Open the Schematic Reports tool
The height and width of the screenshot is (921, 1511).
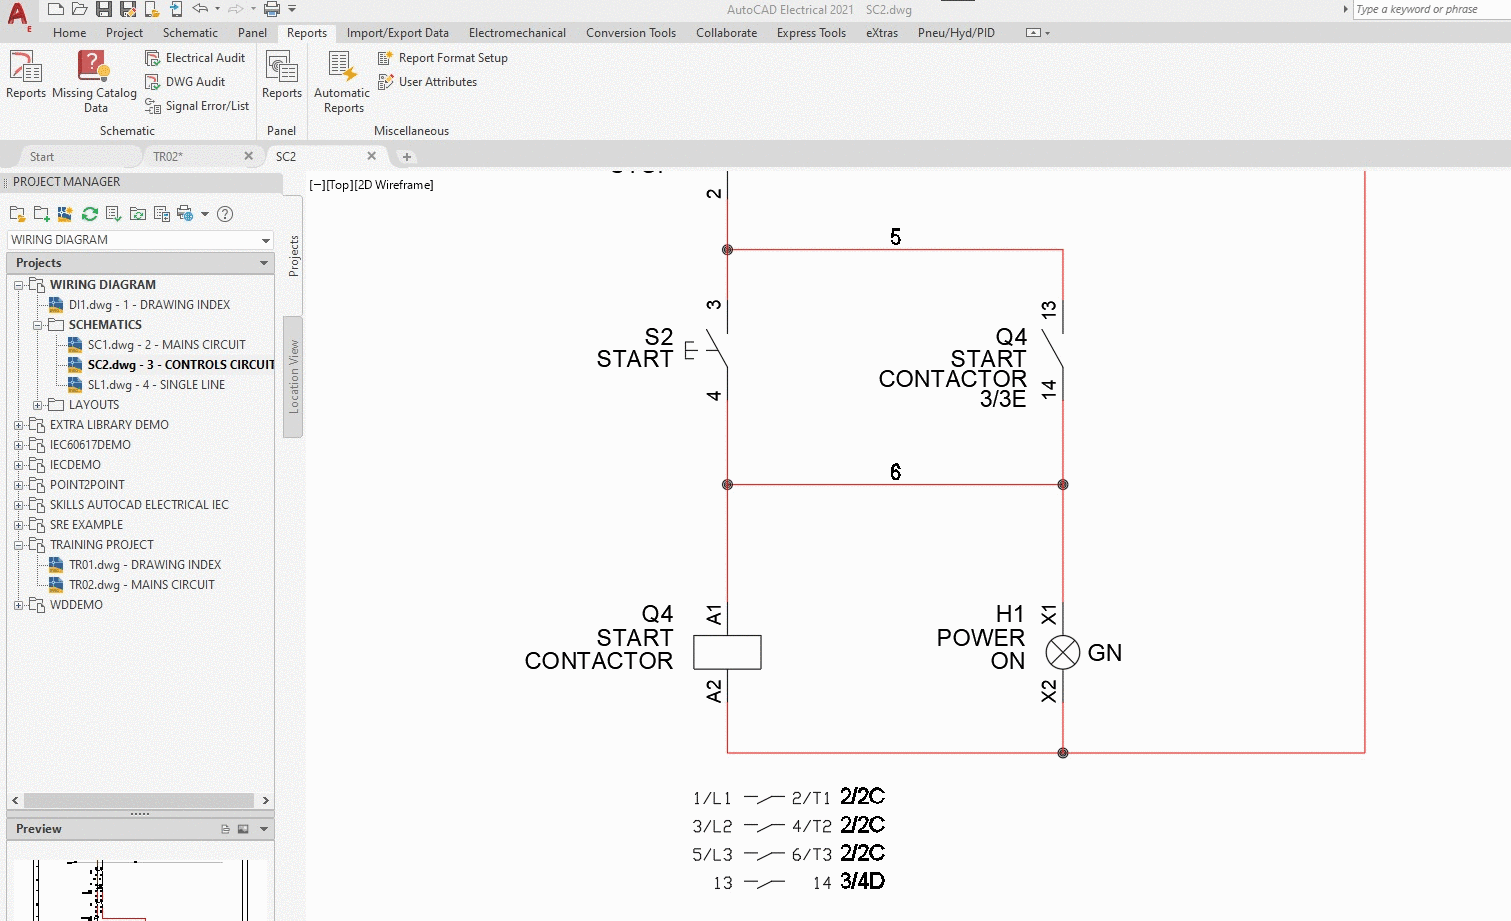(x=26, y=76)
